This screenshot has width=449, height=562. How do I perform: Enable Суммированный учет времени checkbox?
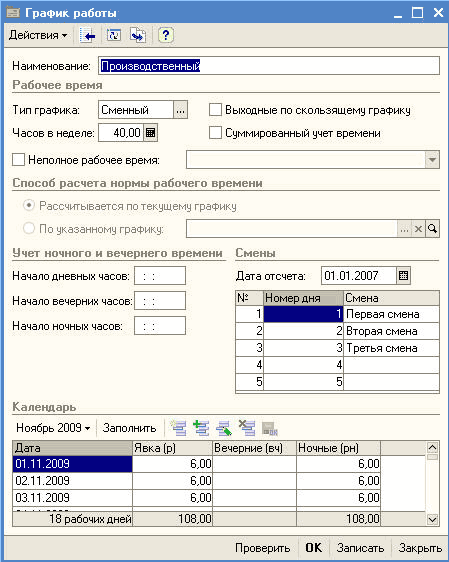click(x=215, y=133)
